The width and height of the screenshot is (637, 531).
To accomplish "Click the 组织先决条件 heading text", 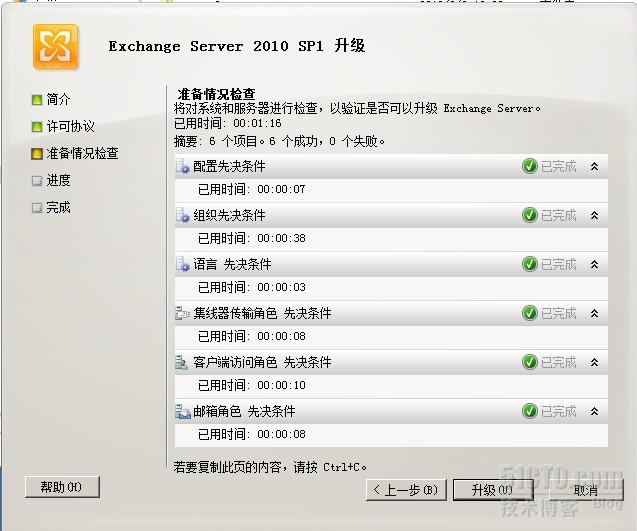I will tap(229, 215).
